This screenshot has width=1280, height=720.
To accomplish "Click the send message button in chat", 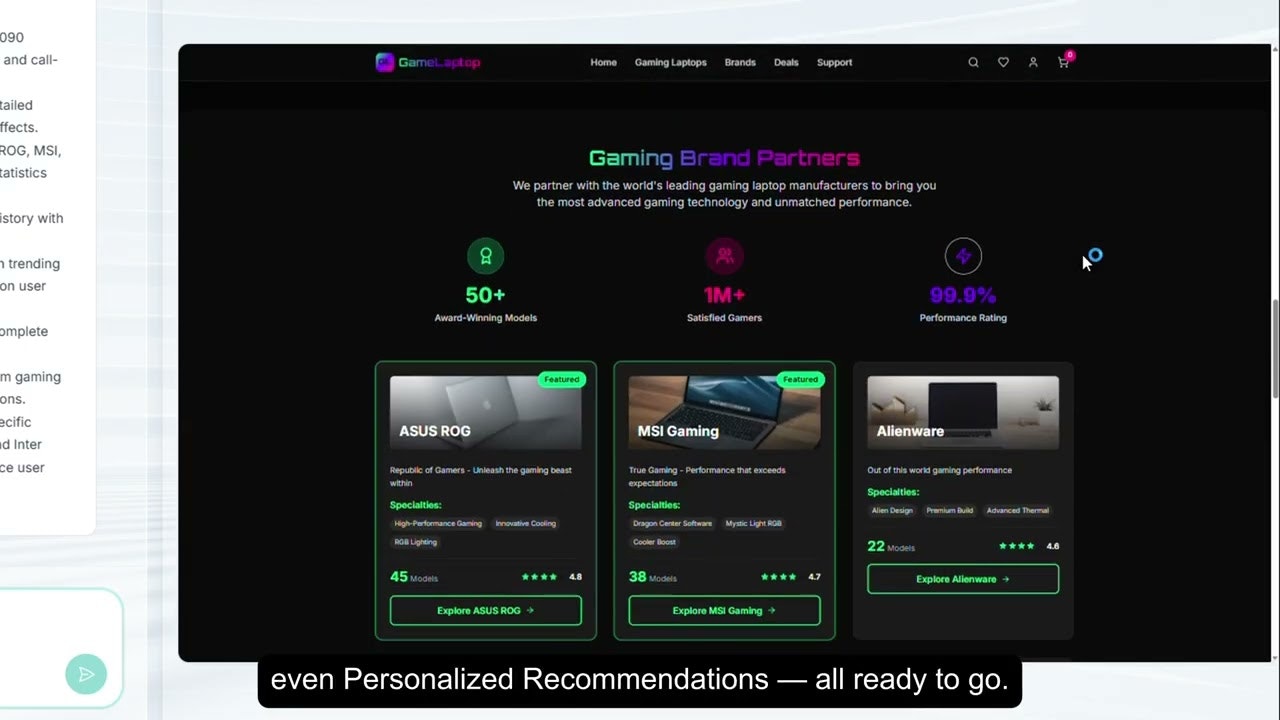I will (x=86, y=674).
